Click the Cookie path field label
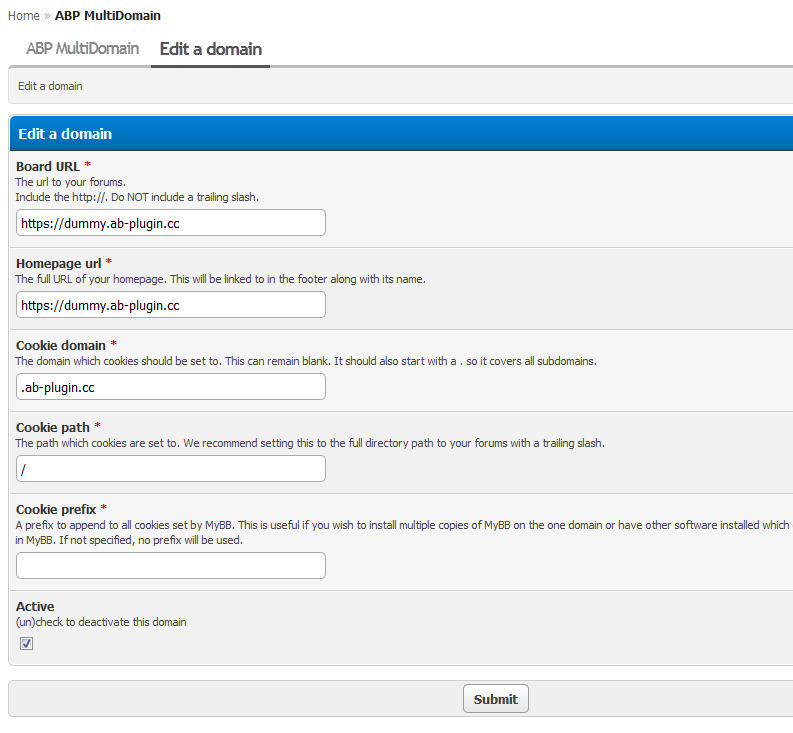This screenshot has width=793, height=733. [x=52, y=427]
